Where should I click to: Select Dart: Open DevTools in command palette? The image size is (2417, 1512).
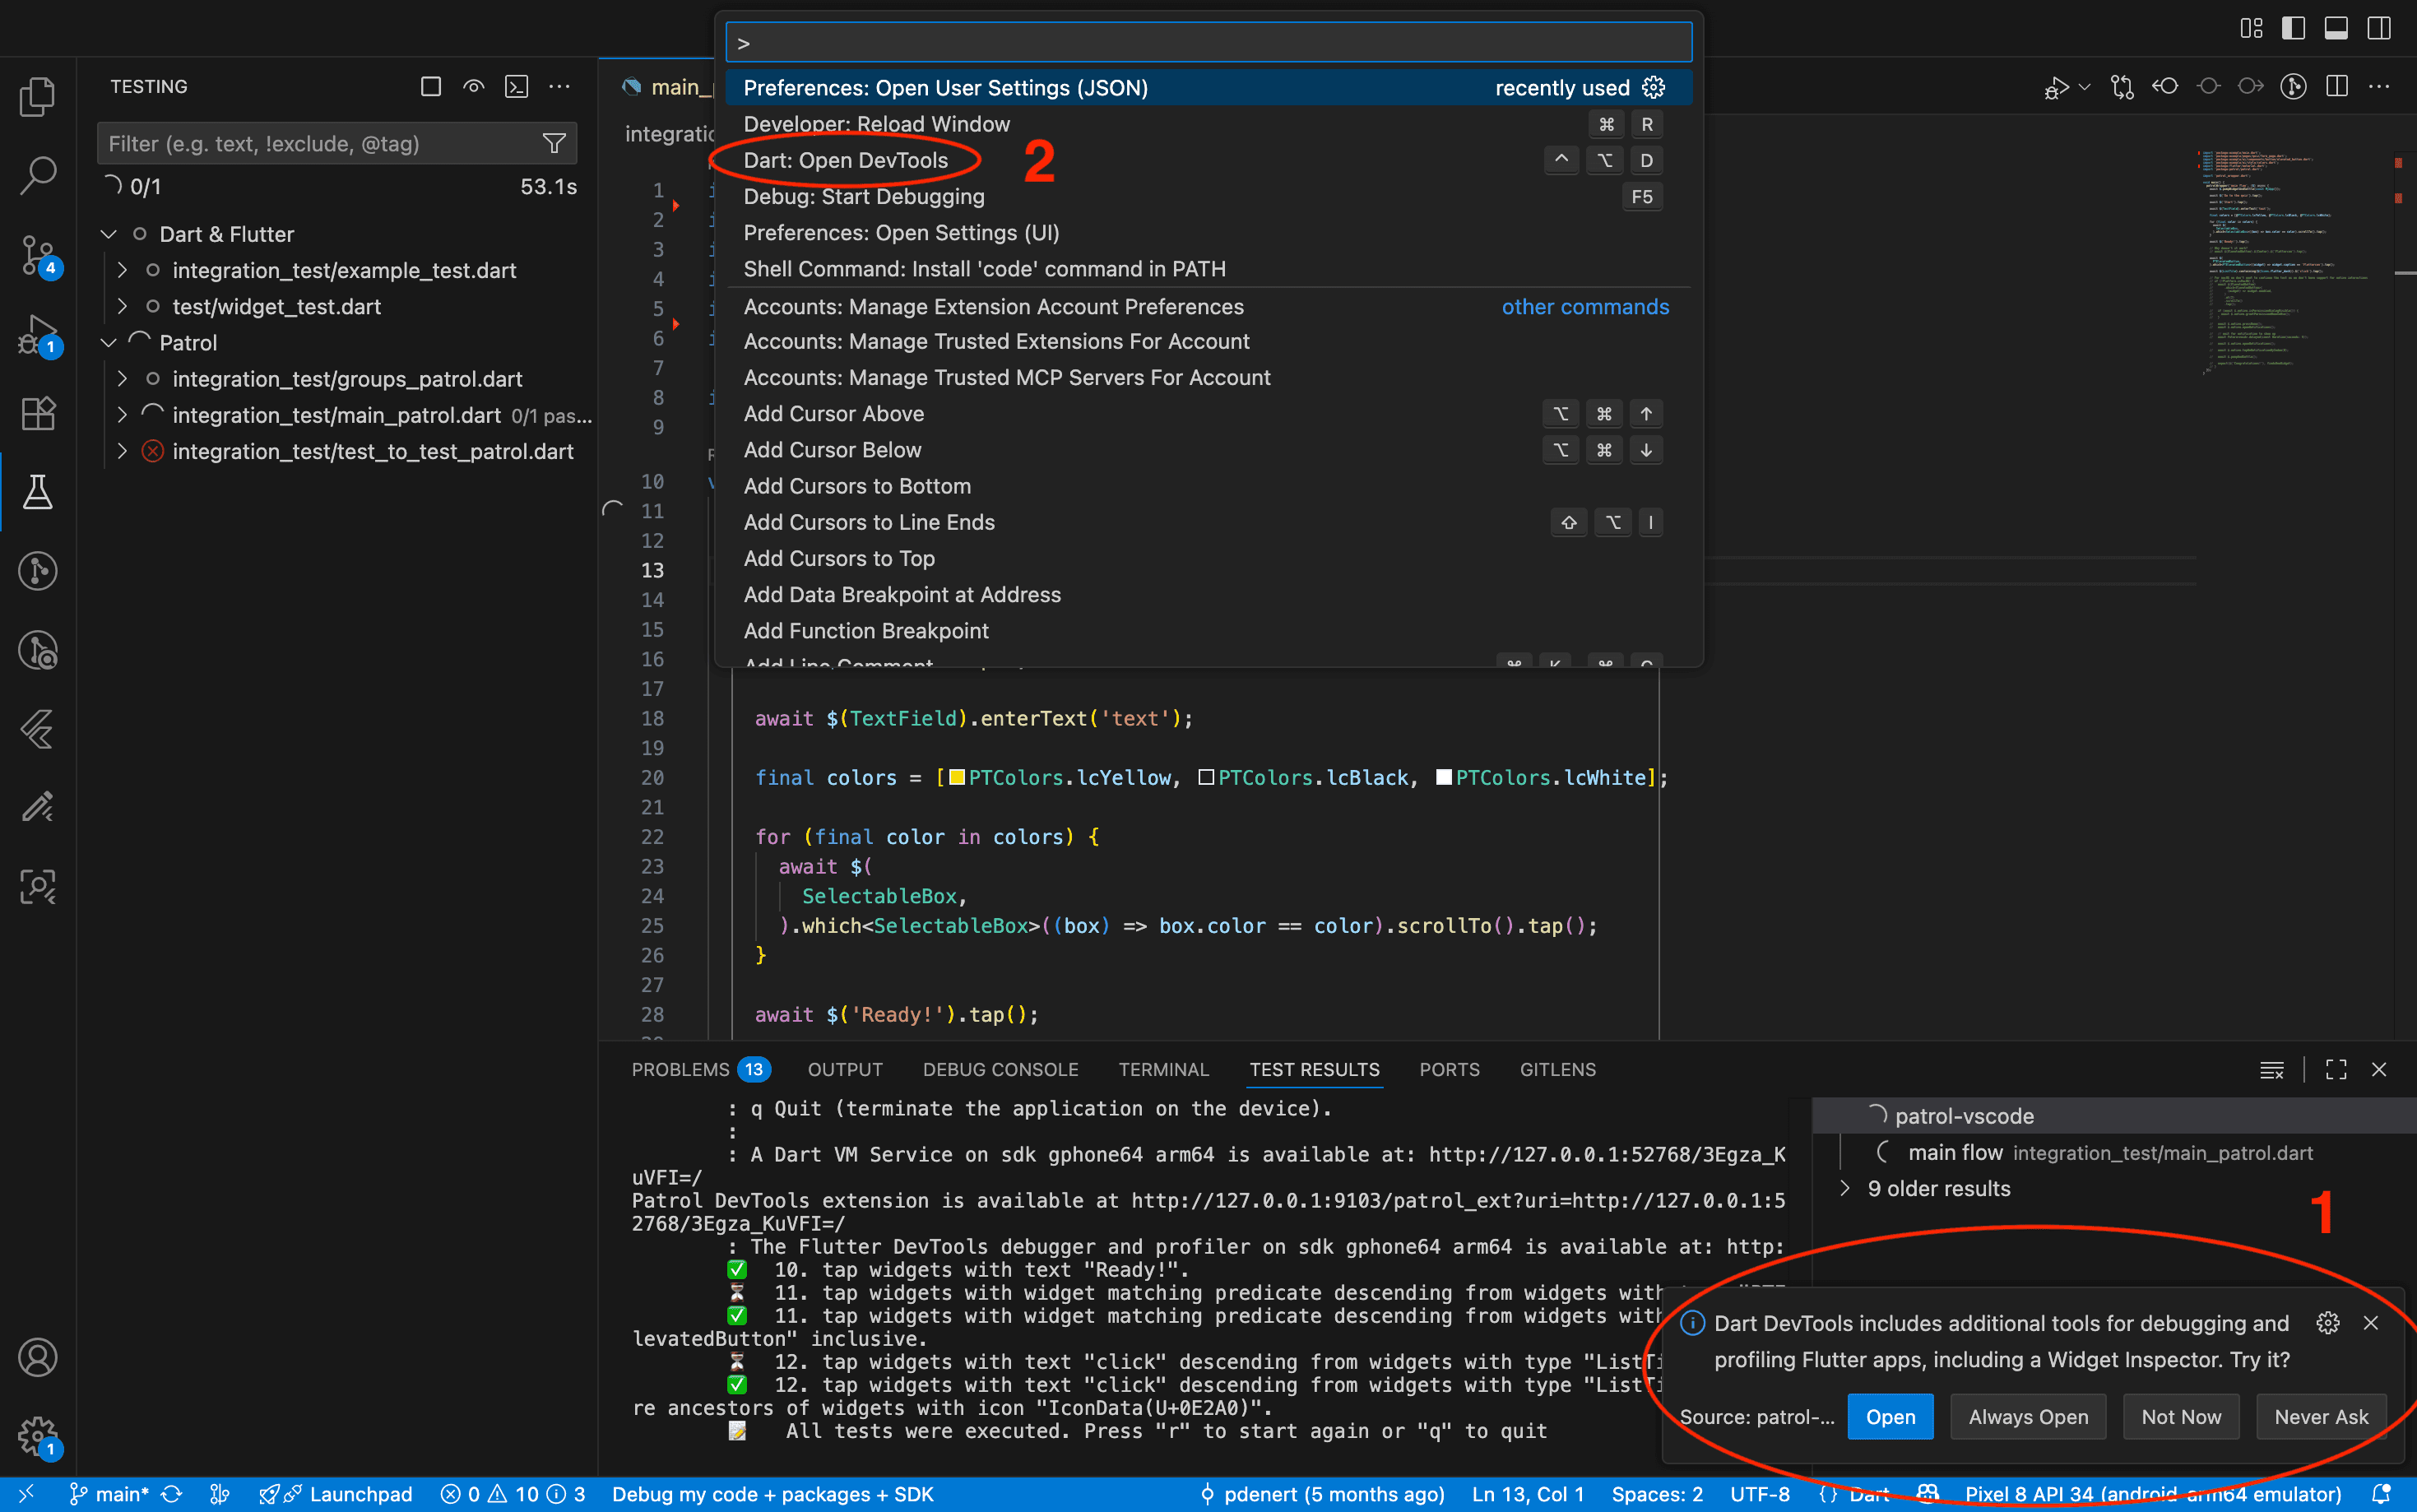coord(845,160)
